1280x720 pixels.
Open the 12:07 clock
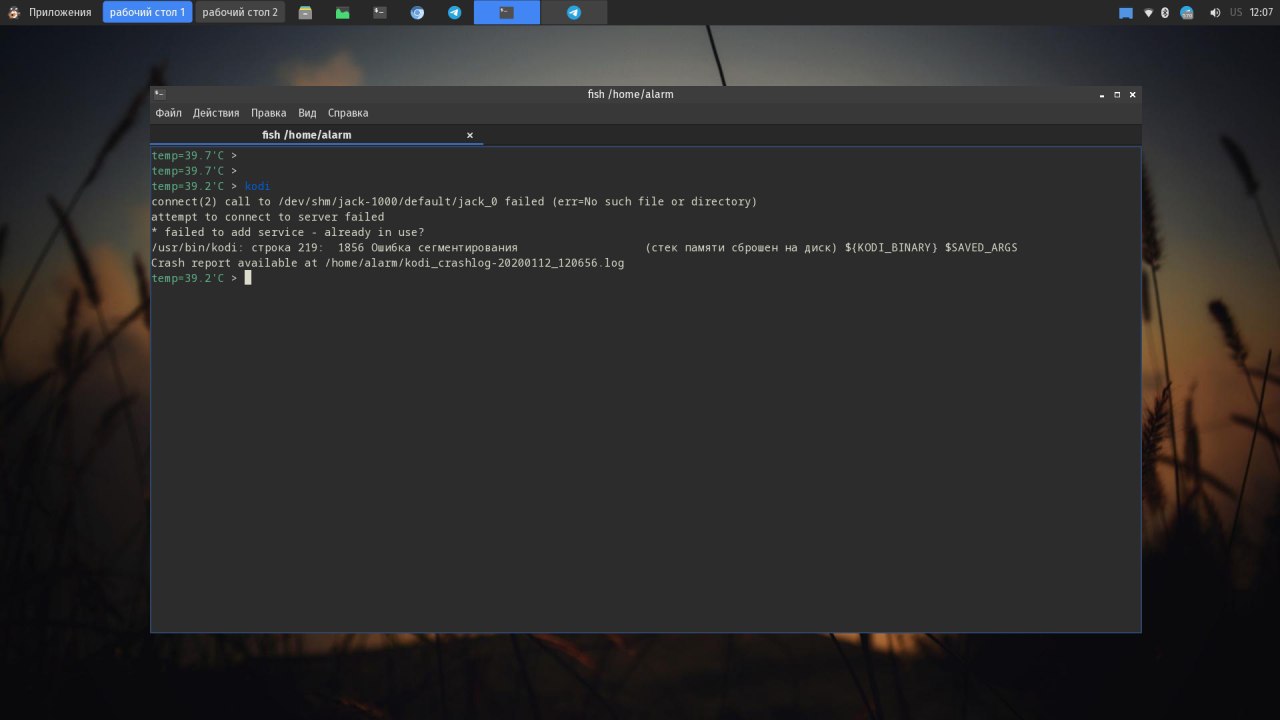coord(1261,12)
